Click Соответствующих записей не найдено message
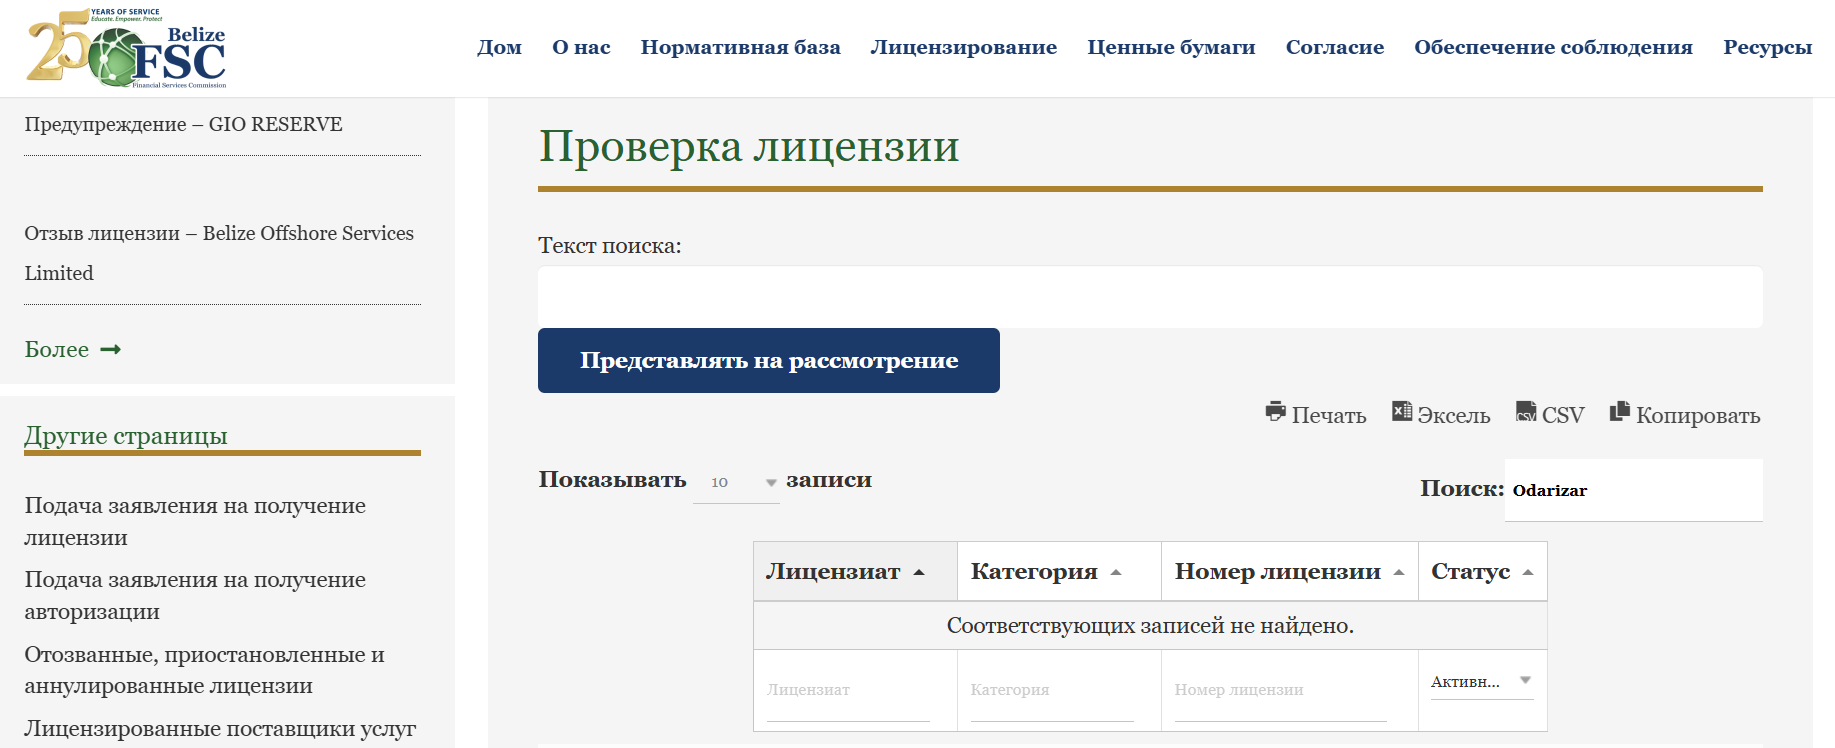Screen dimensions: 1835x748 (1150, 625)
